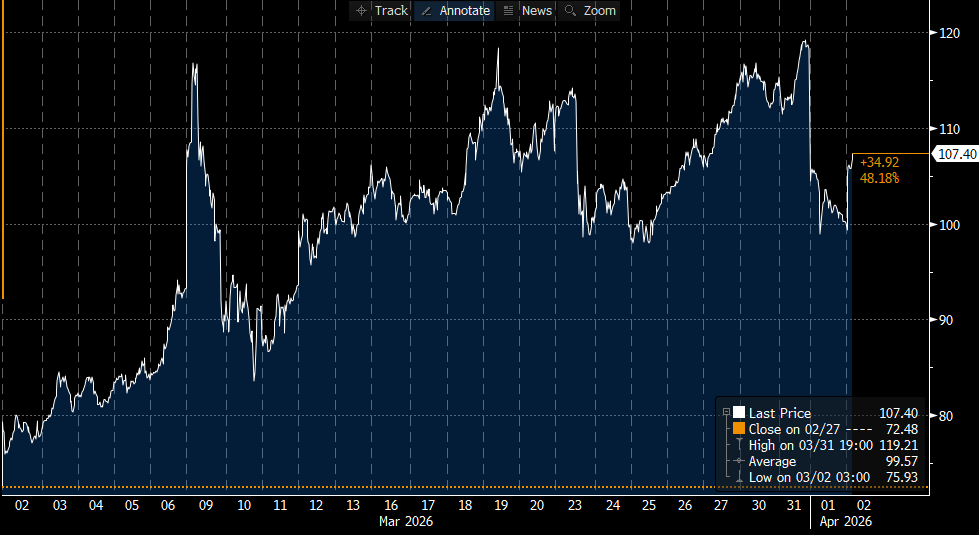This screenshot has height=535, width=979.
Task: Click the orange Close on 02/27 swatch
Action: click(739, 429)
